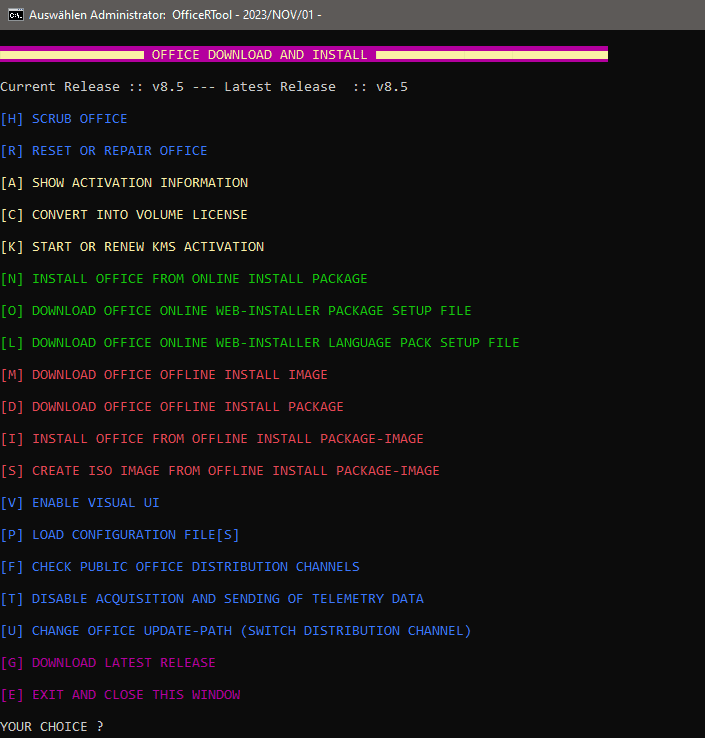Choose INSTALL OFFICE FROM ONLINE INSTALL PACKAGE
Viewport: 705px width, 738px height.
(x=199, y=279)
